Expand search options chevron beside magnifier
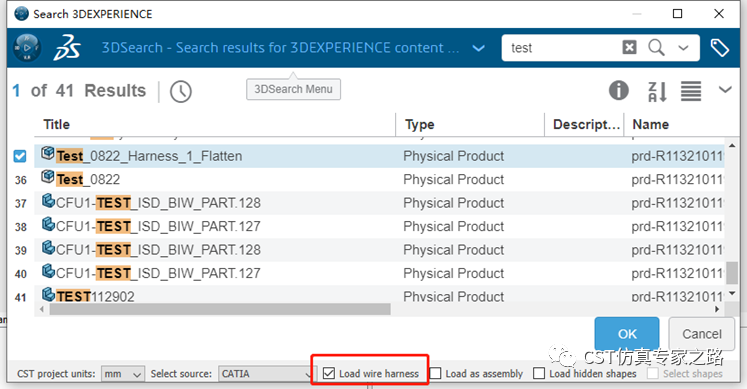The image size is (747, 389). (683, 48)
